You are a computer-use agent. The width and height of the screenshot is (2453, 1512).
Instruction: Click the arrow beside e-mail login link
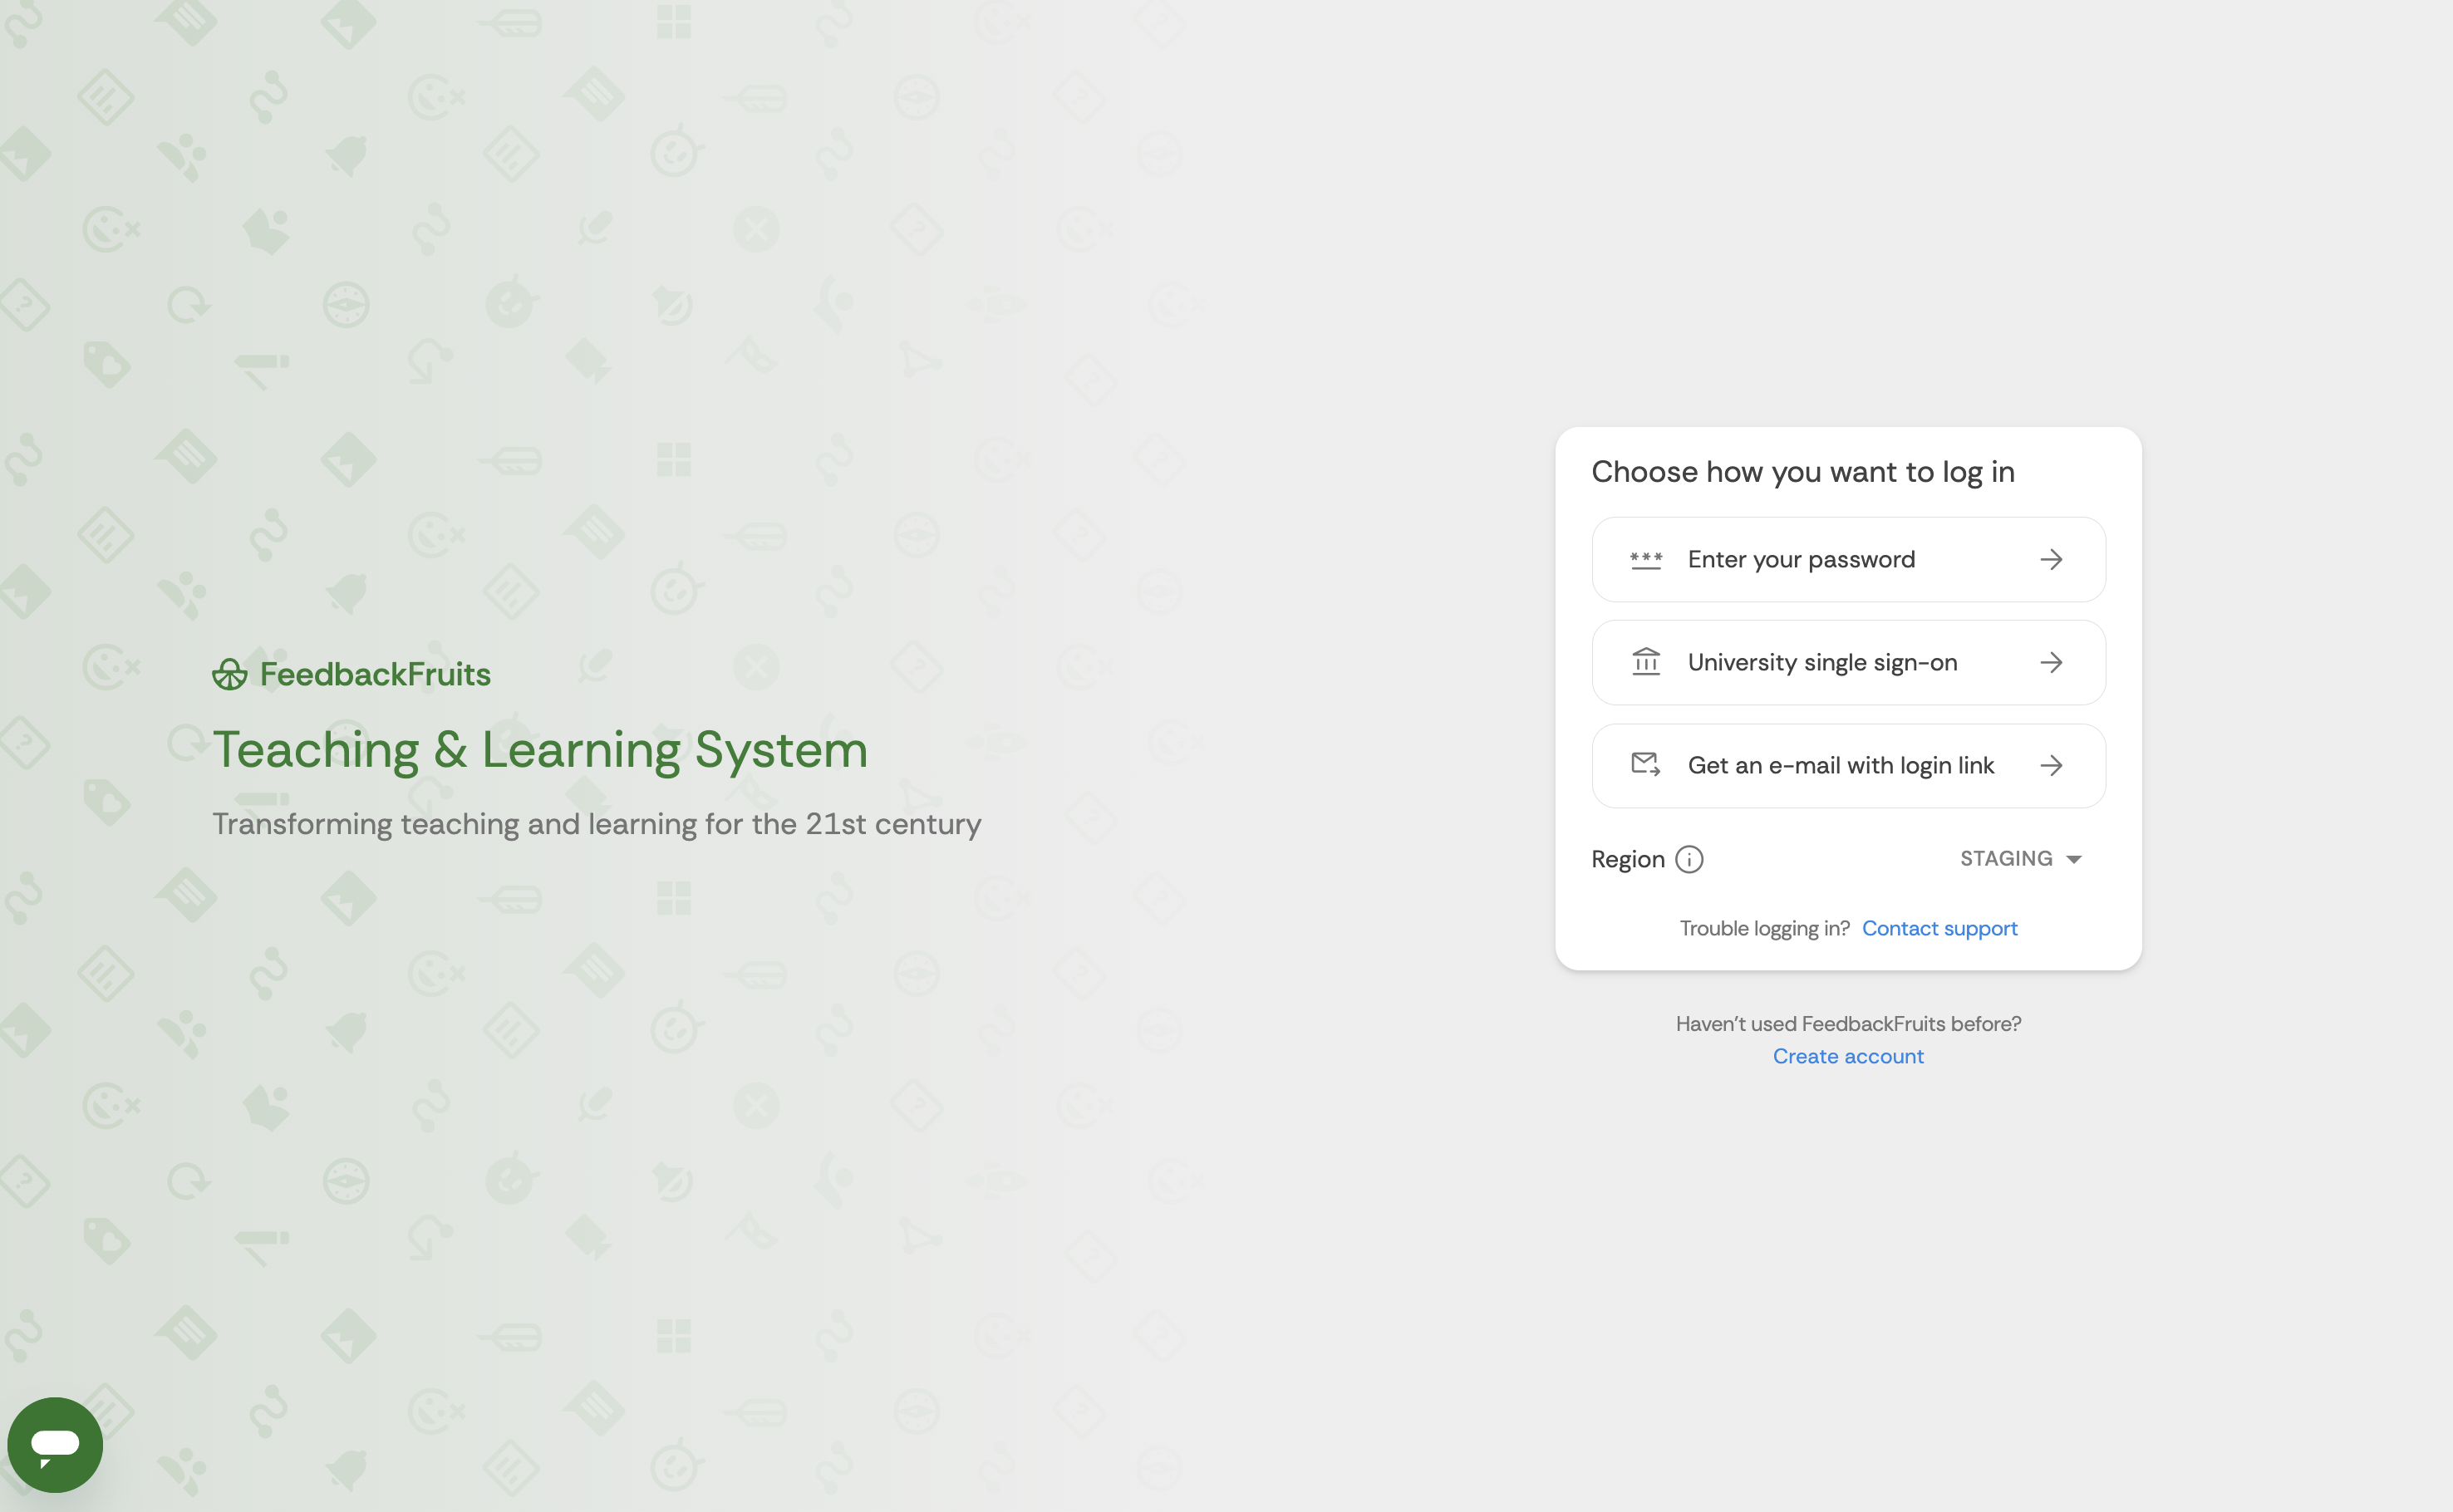[2051, 766]
